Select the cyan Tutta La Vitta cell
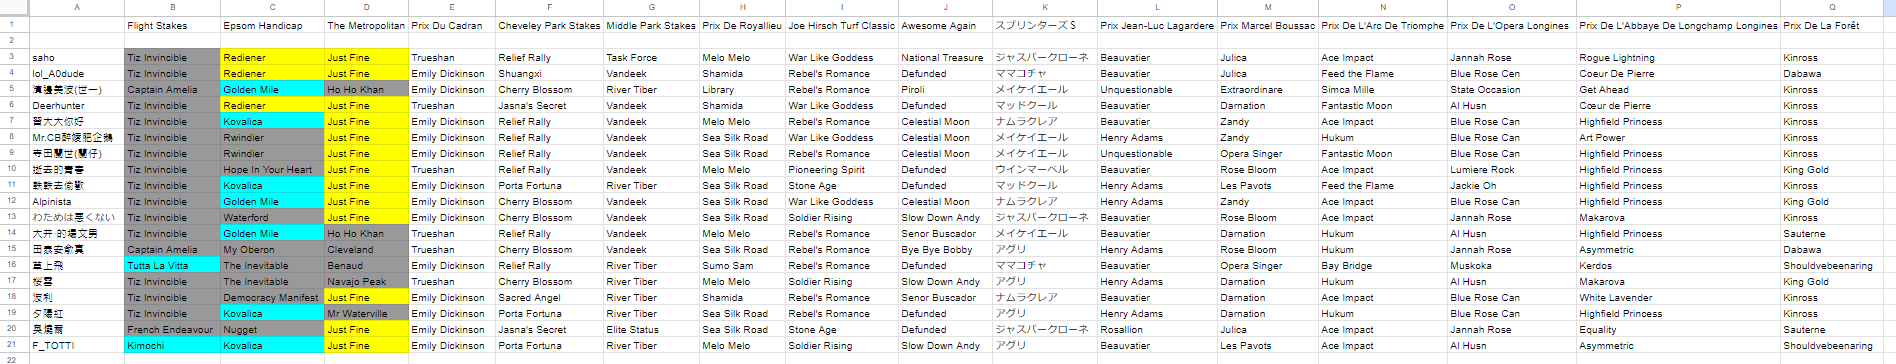The height and width of the screenshot is (364, 1896). 172,265
